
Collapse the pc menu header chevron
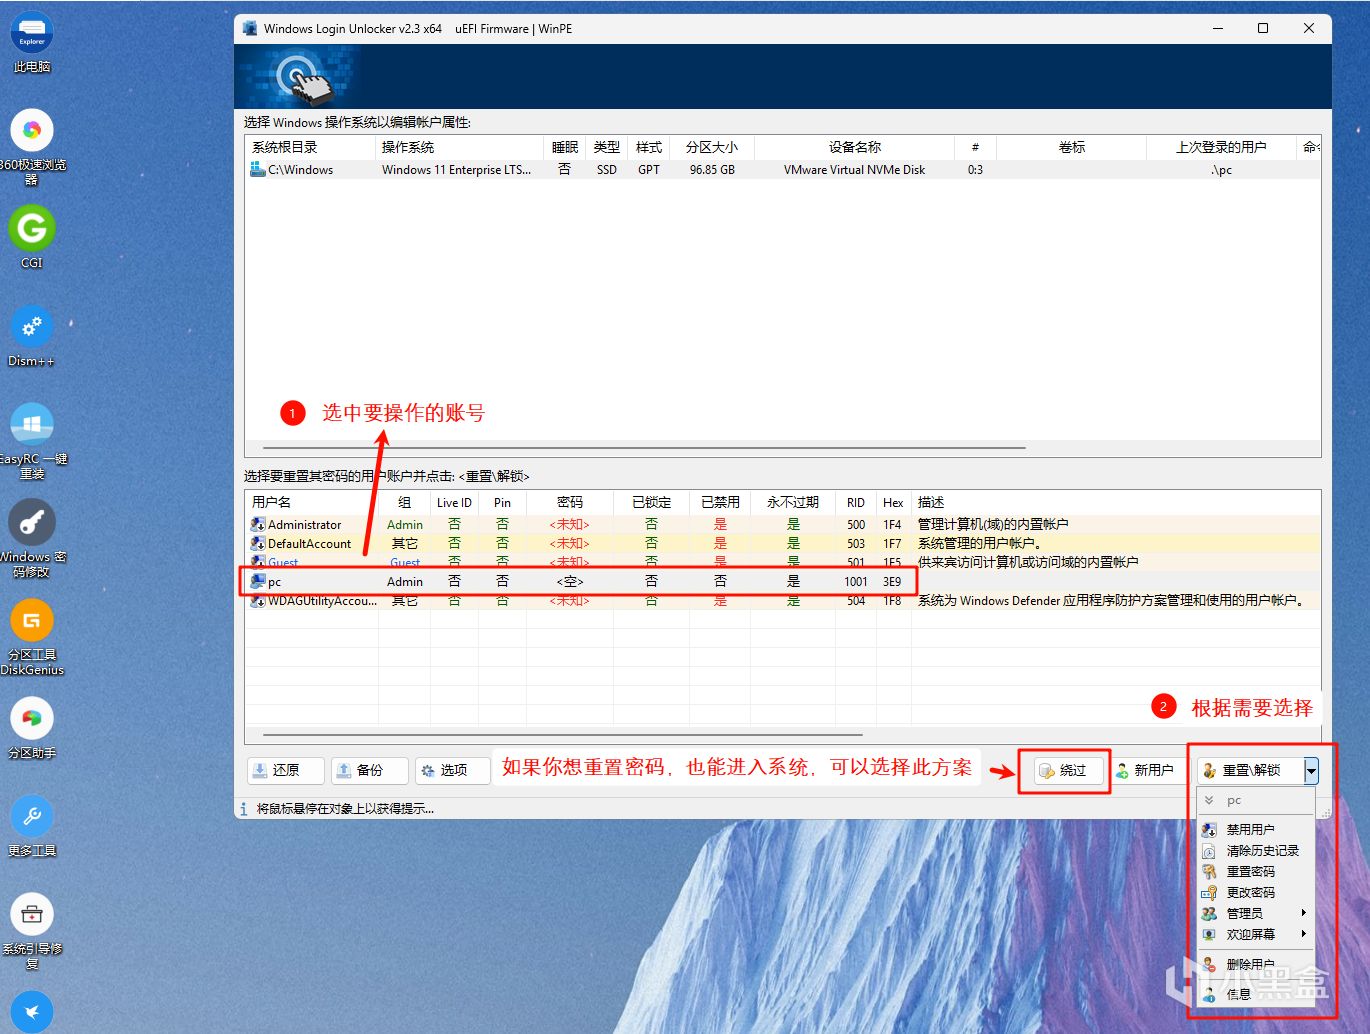click(1209, 800)
